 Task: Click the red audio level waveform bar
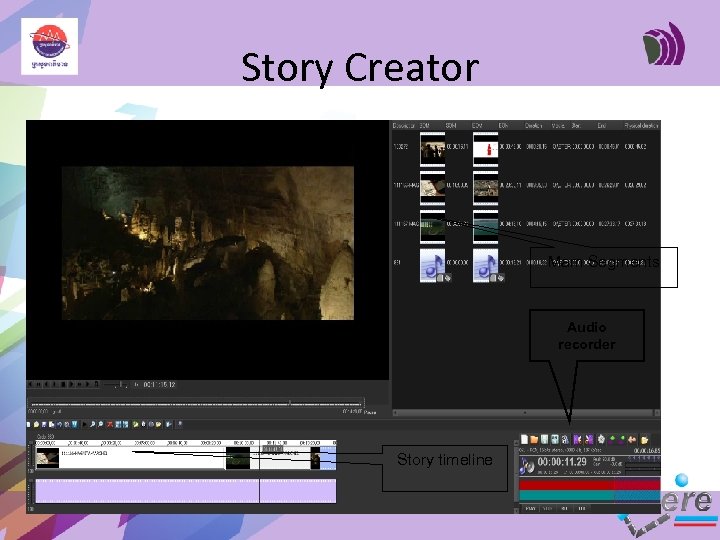click(x=590, y=484)
